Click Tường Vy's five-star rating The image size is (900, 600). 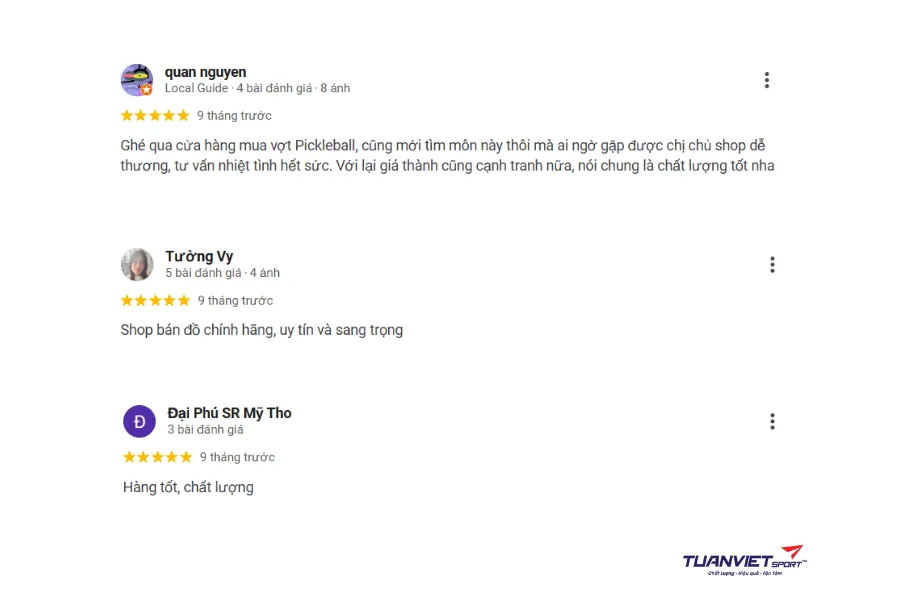tap(155, 300)
